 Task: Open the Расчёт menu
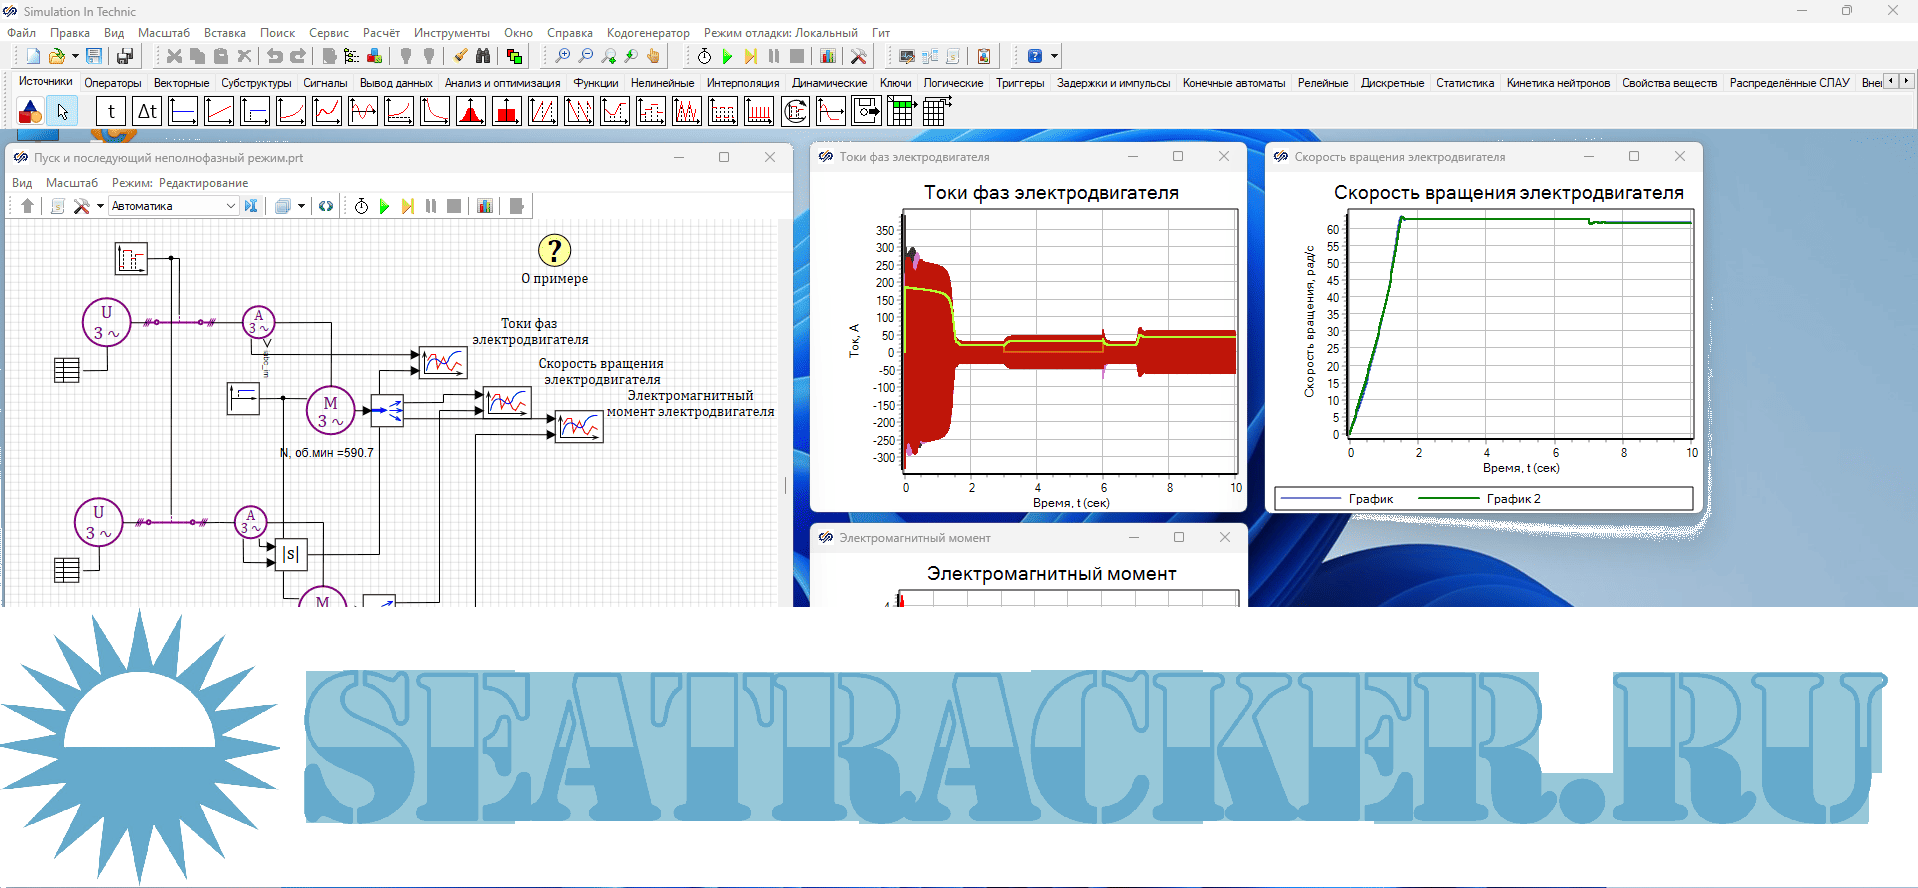click(x=381, y=33)
